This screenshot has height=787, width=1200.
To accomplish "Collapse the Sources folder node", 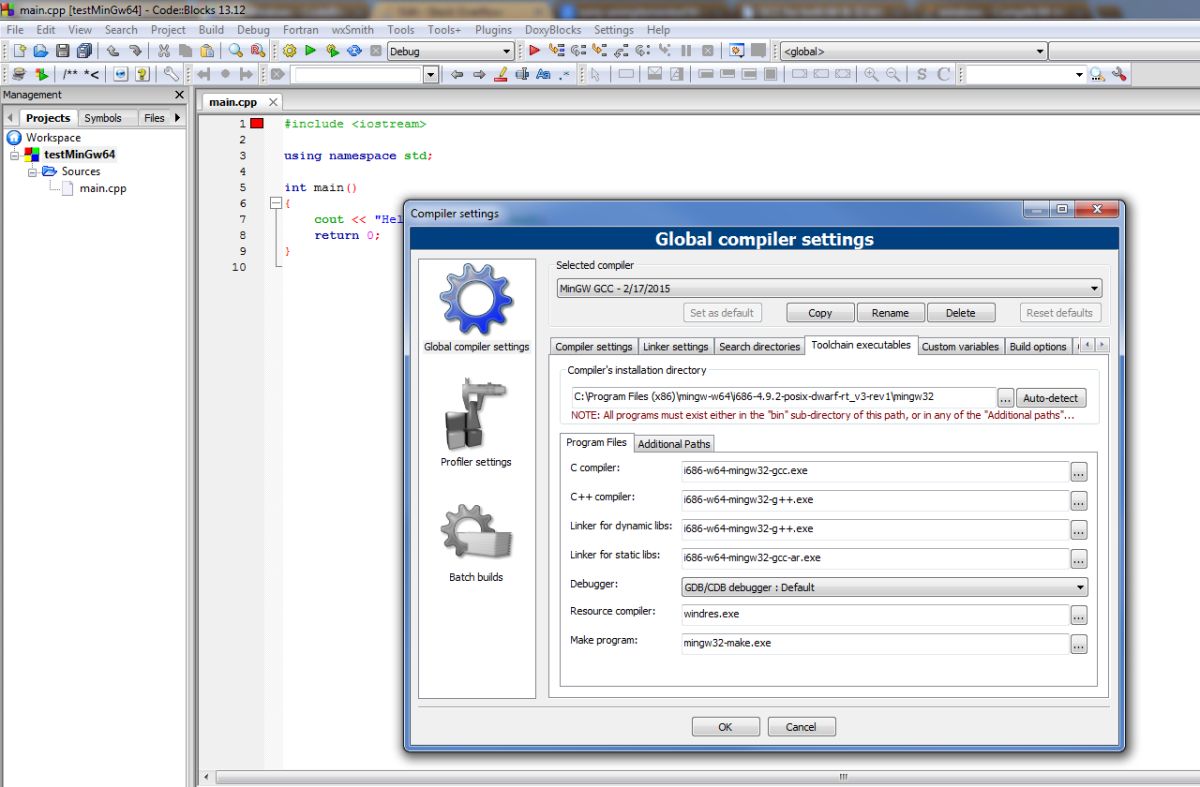I will pyautogui.click(x=32, y=172).
